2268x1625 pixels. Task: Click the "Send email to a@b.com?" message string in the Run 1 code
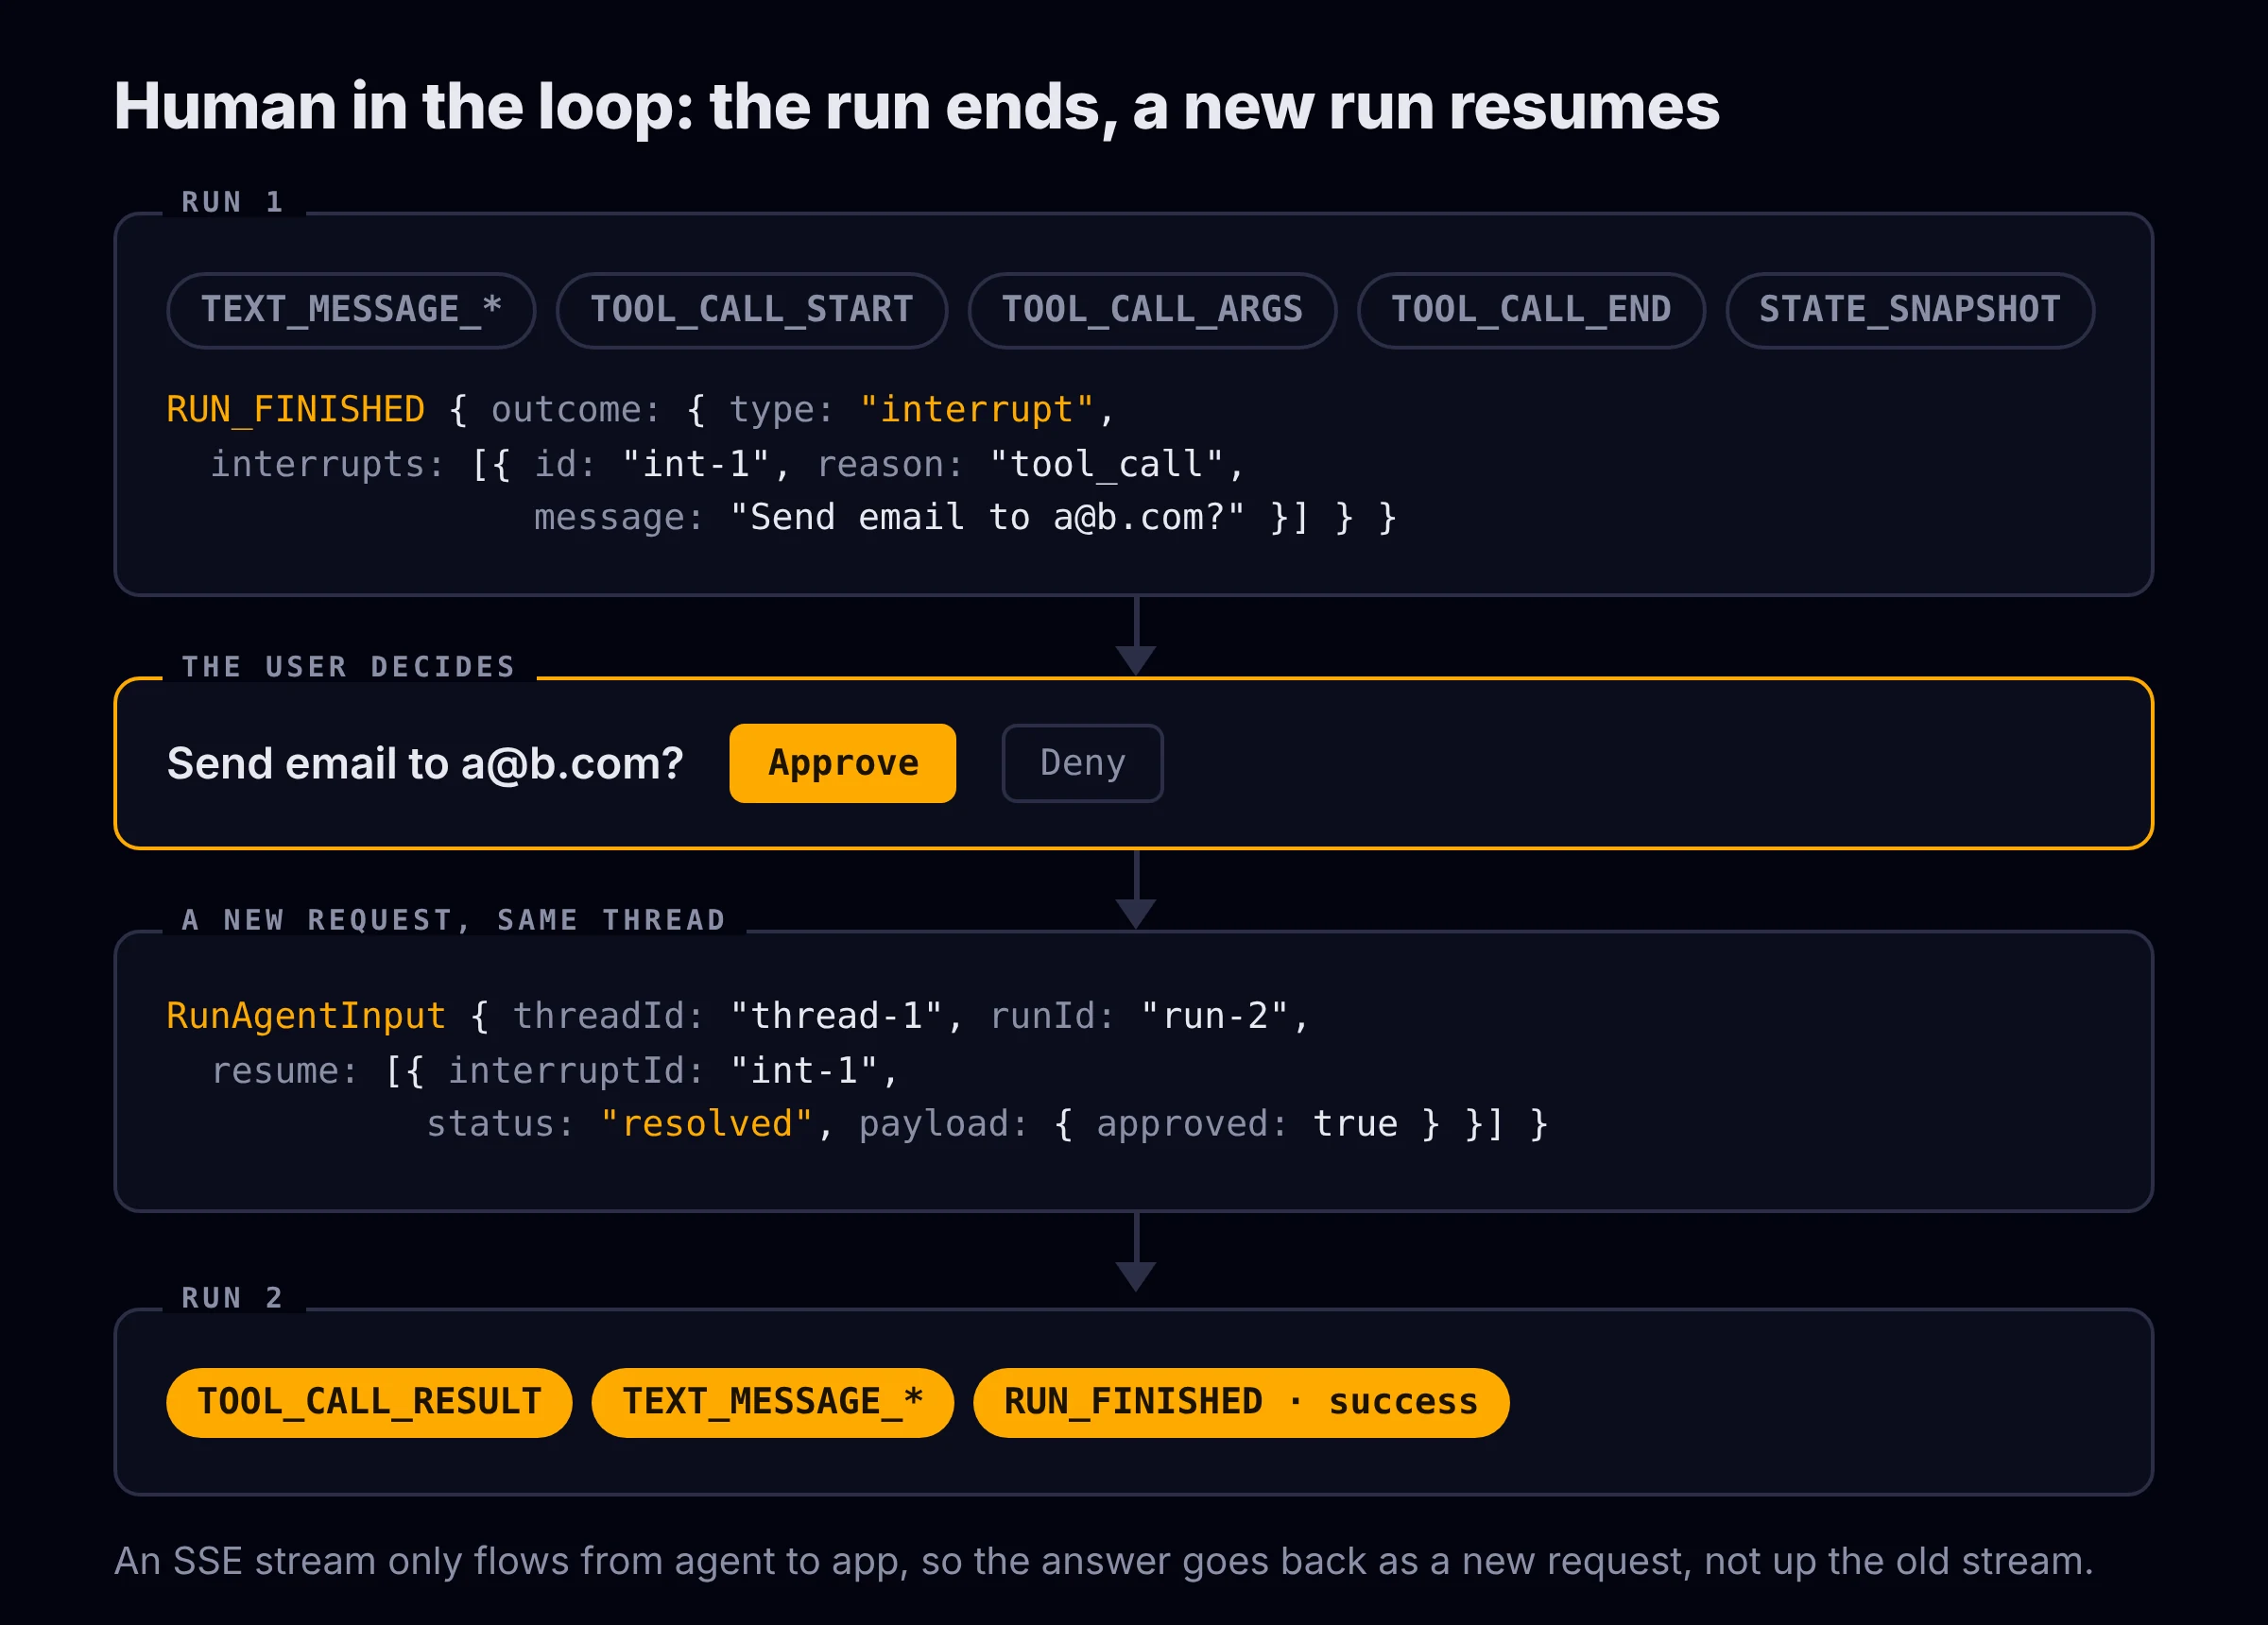(x=987, y=518)
